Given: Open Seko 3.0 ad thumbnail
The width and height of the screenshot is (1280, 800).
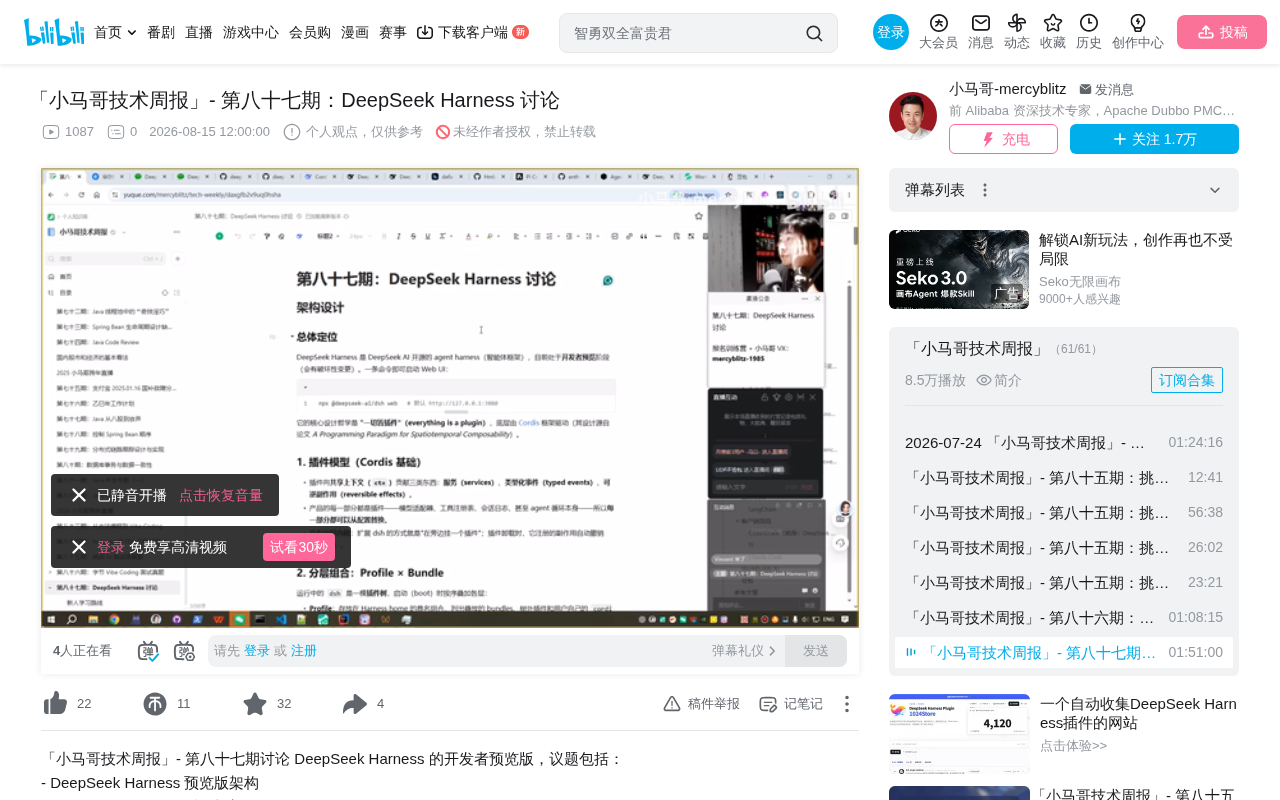Looking at the screenshot, I should point(959,270).
